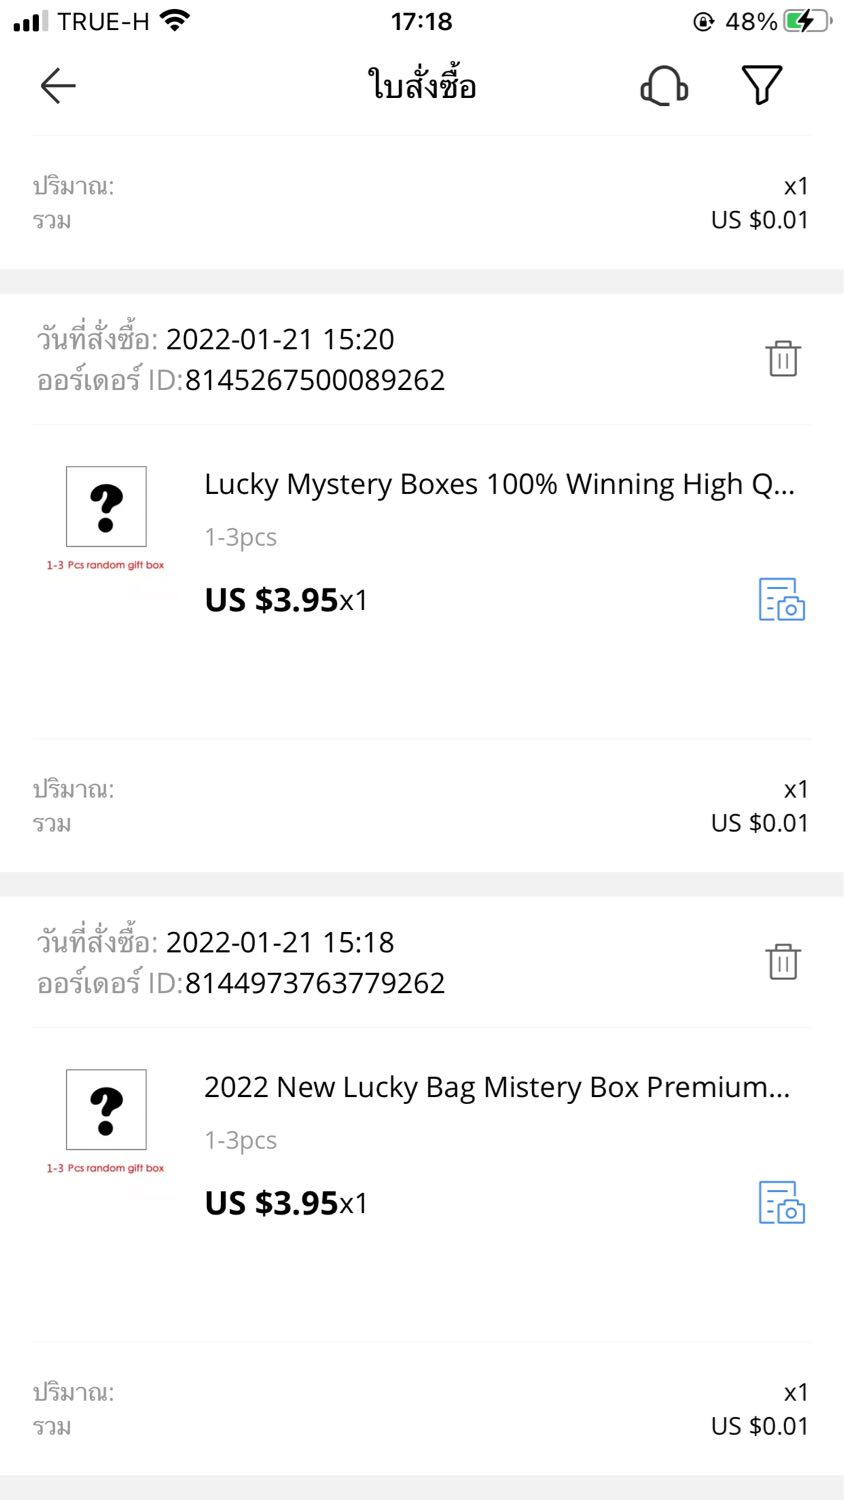Viewport: 844px width, 1500px height.
Task: Delete order 8145267500089262 with trash icon
Action: pos(783,358)
